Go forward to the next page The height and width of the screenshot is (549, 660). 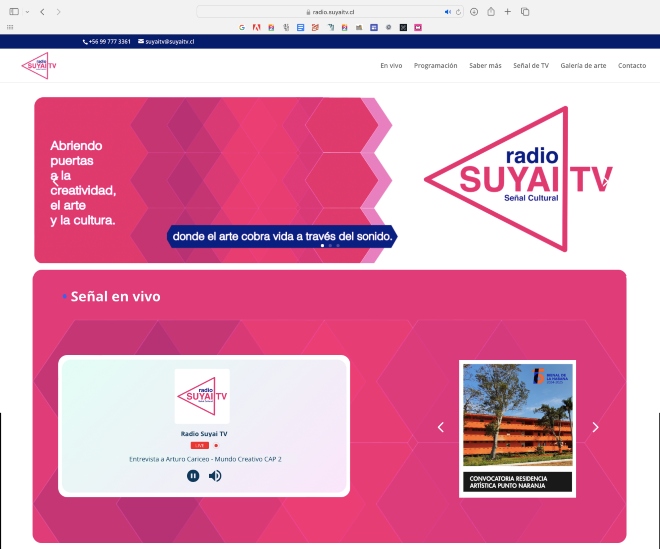click(58, 12)
